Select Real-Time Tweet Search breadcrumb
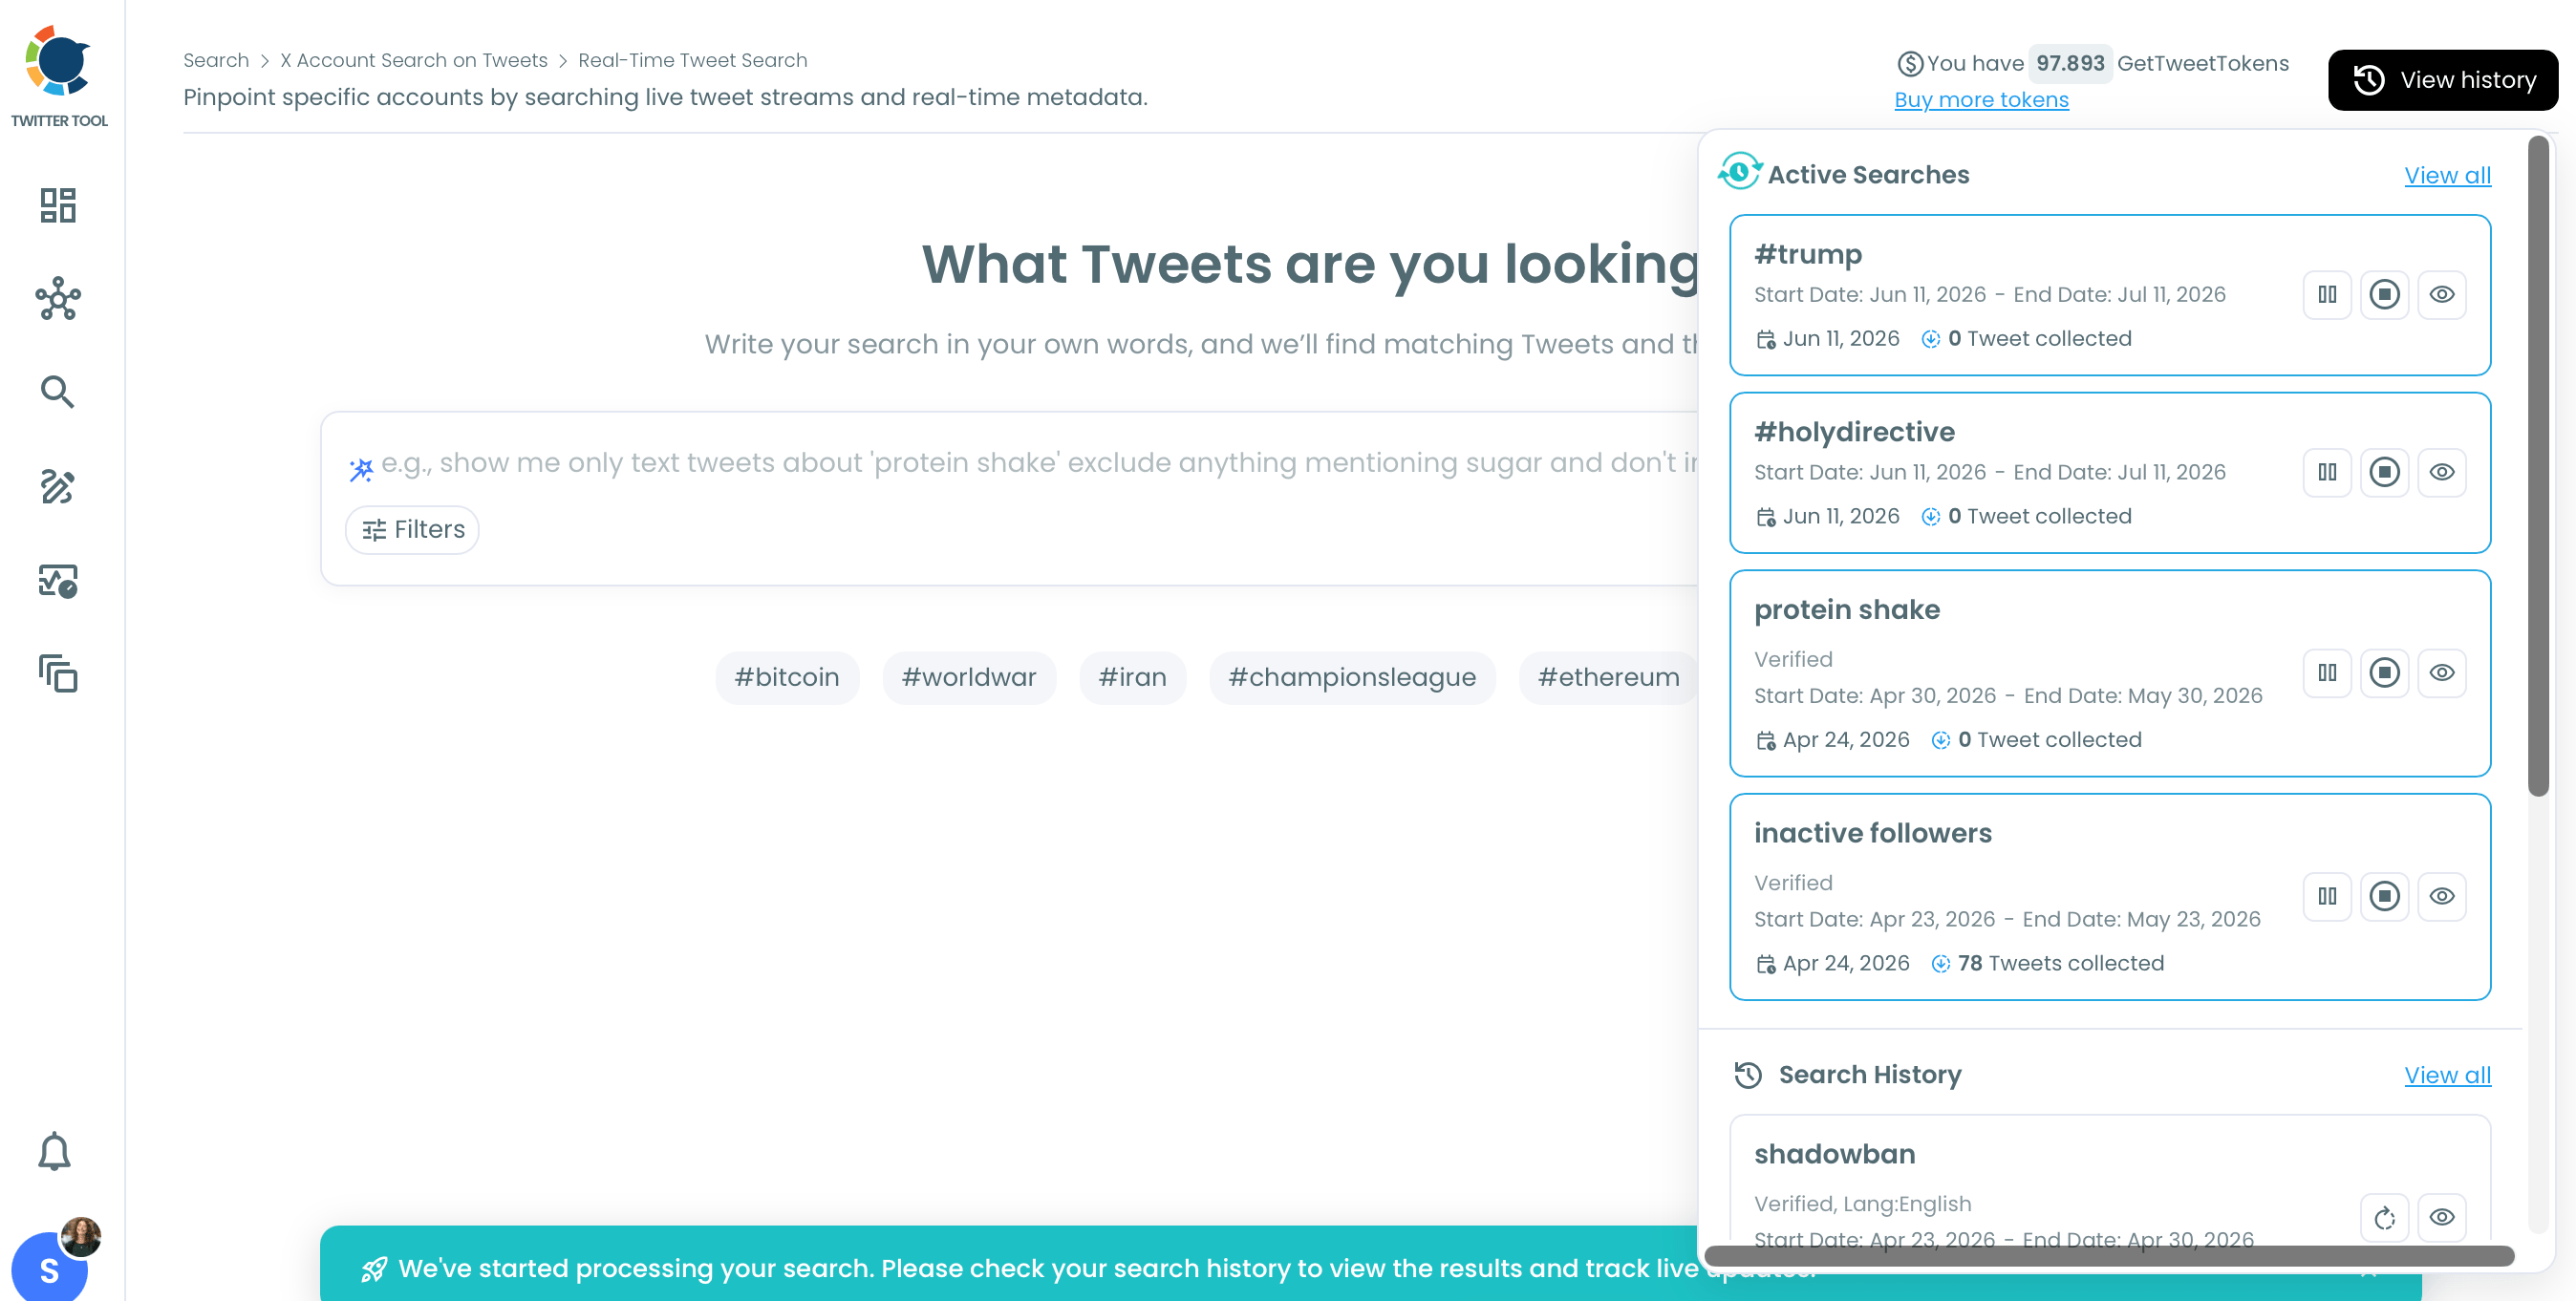The height and width of the screenshot is (1301, 2576). click(x=692, y=60)
